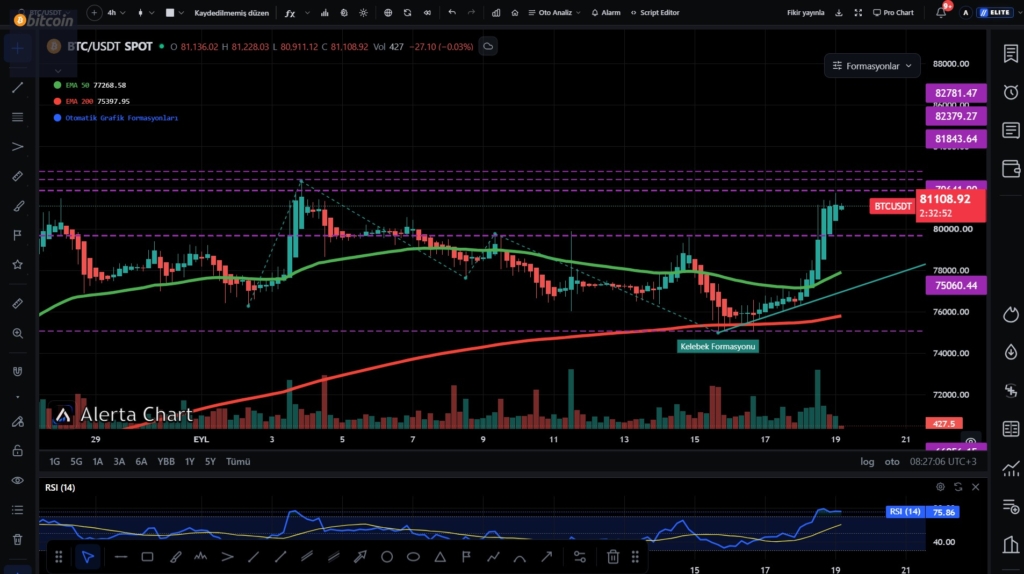Toggle EMA 200 indicator legend
1024x574 pixels.
pos(91,101)
